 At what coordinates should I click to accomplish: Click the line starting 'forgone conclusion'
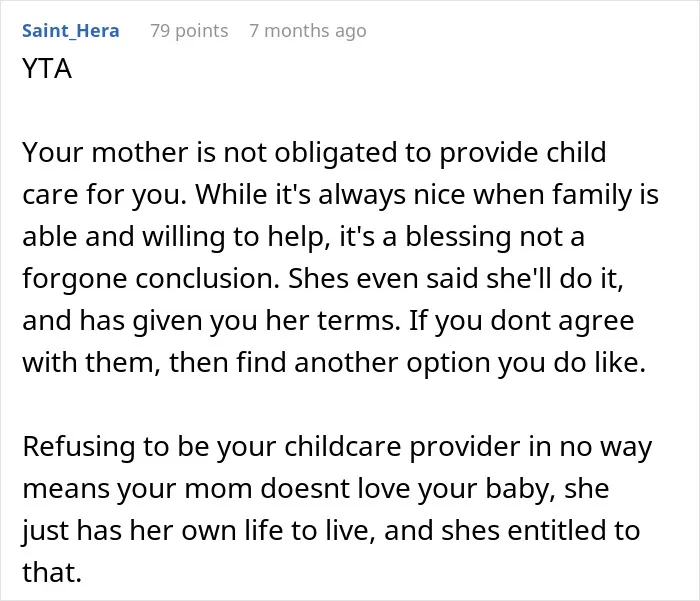(322, 279)
